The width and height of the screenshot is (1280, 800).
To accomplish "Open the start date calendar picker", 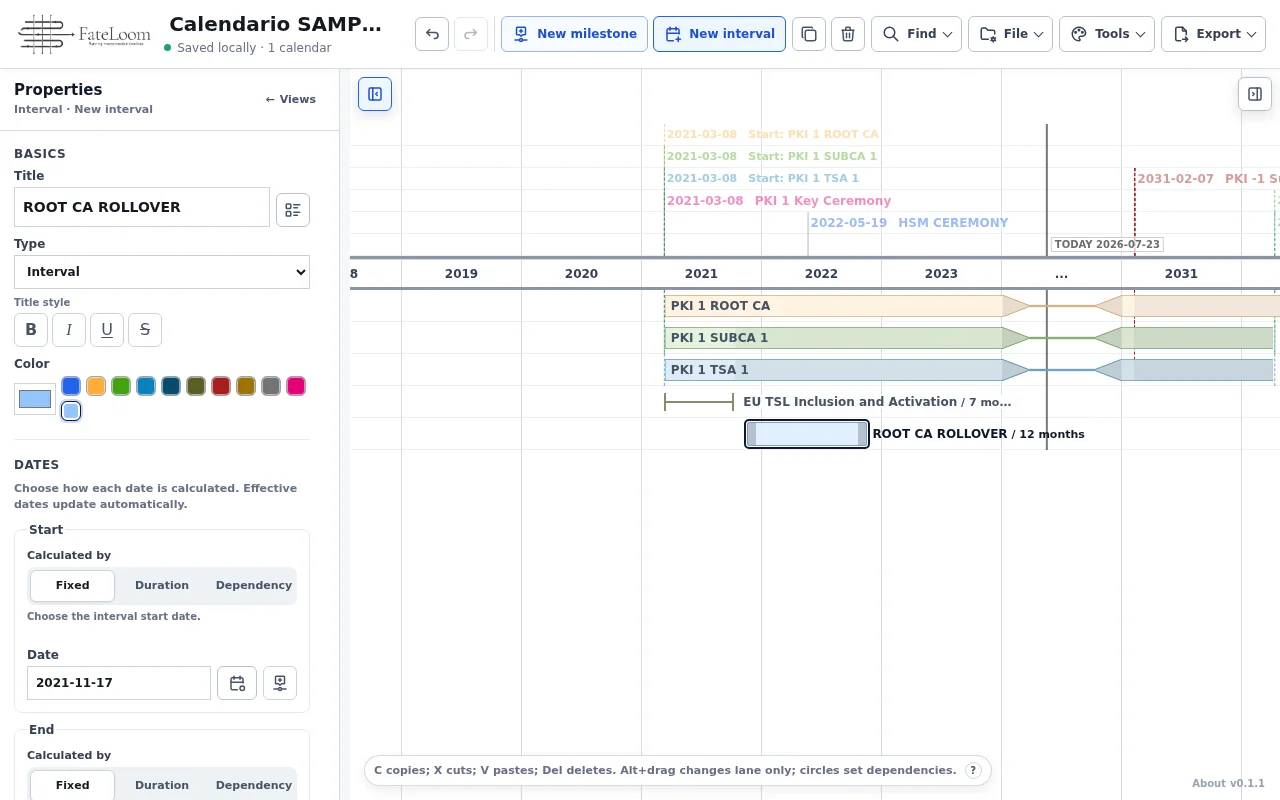I will 237,683.
